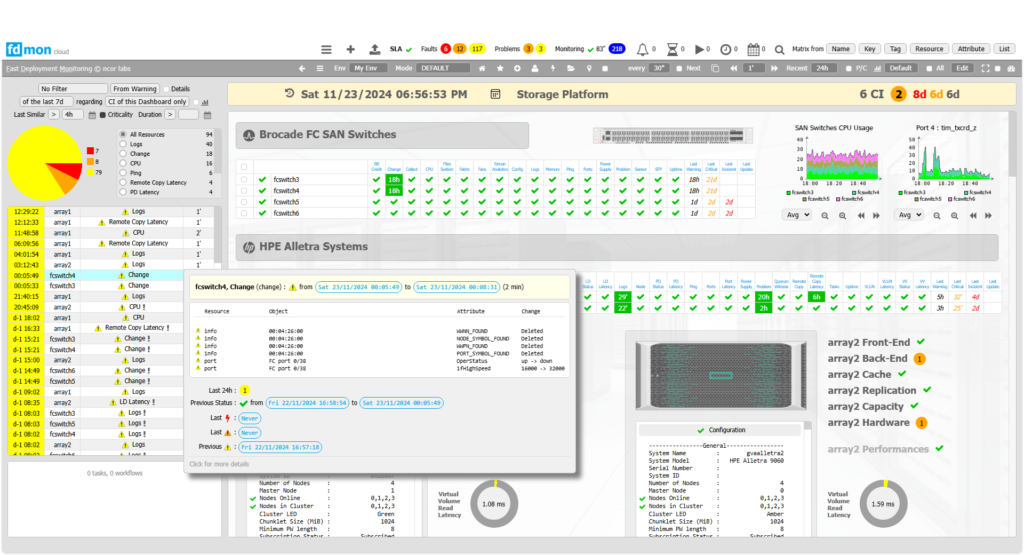Step backward on Port 4 chart
Image resolution: width=1024 pixels, height=555 pixels.
(973, 215)
